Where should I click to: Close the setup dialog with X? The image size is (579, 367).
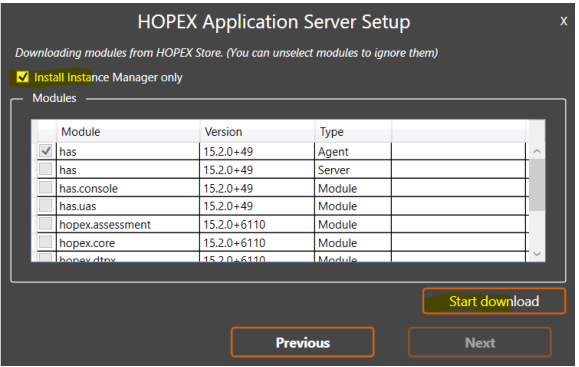click(563, 21)
